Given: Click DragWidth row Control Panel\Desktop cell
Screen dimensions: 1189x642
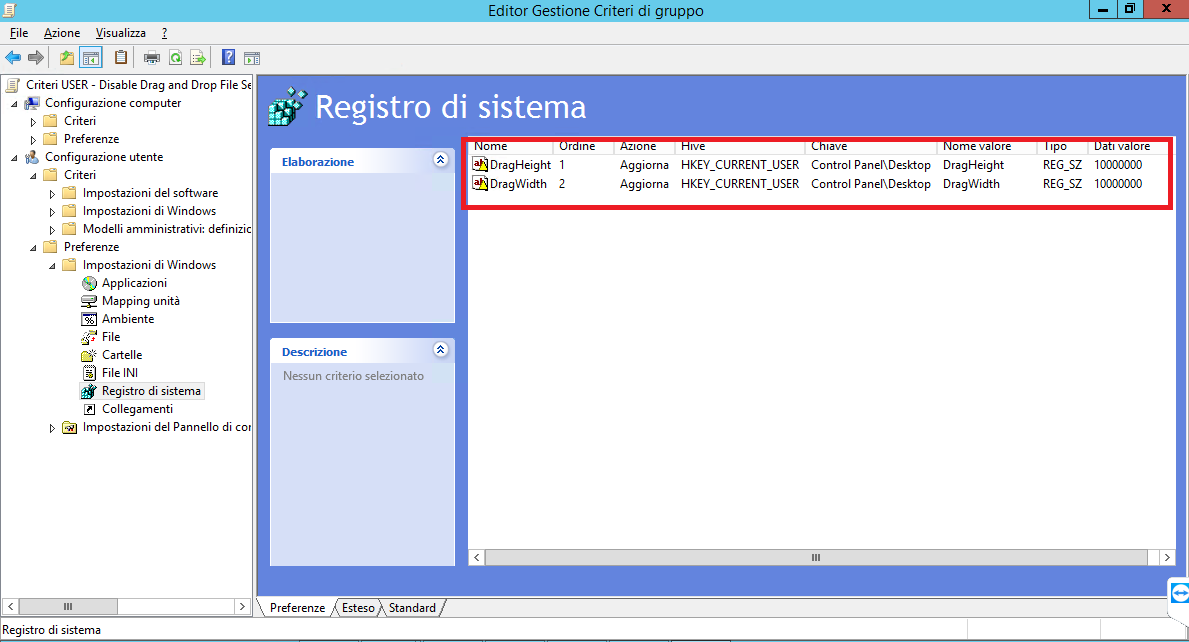Looking at the screenshot, I should point(871,183).
